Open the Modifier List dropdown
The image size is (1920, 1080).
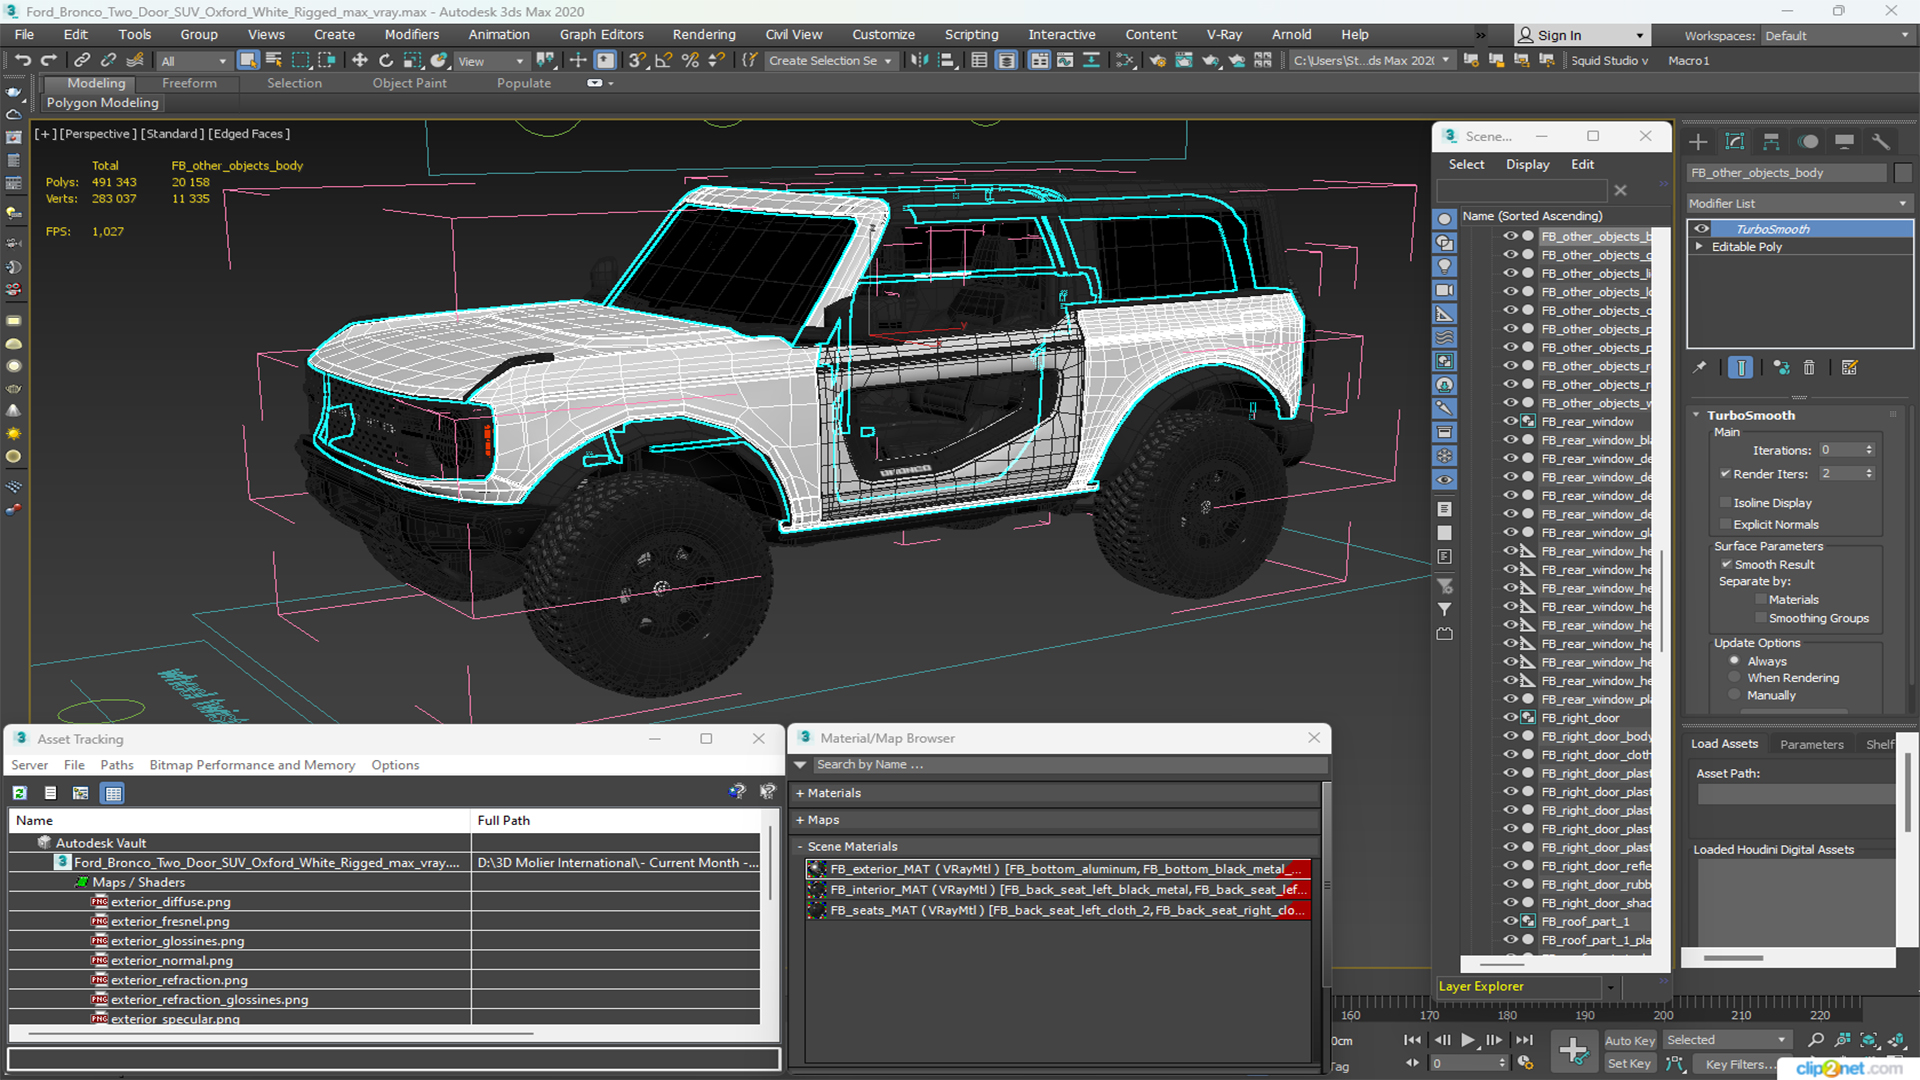(1798, 203)
